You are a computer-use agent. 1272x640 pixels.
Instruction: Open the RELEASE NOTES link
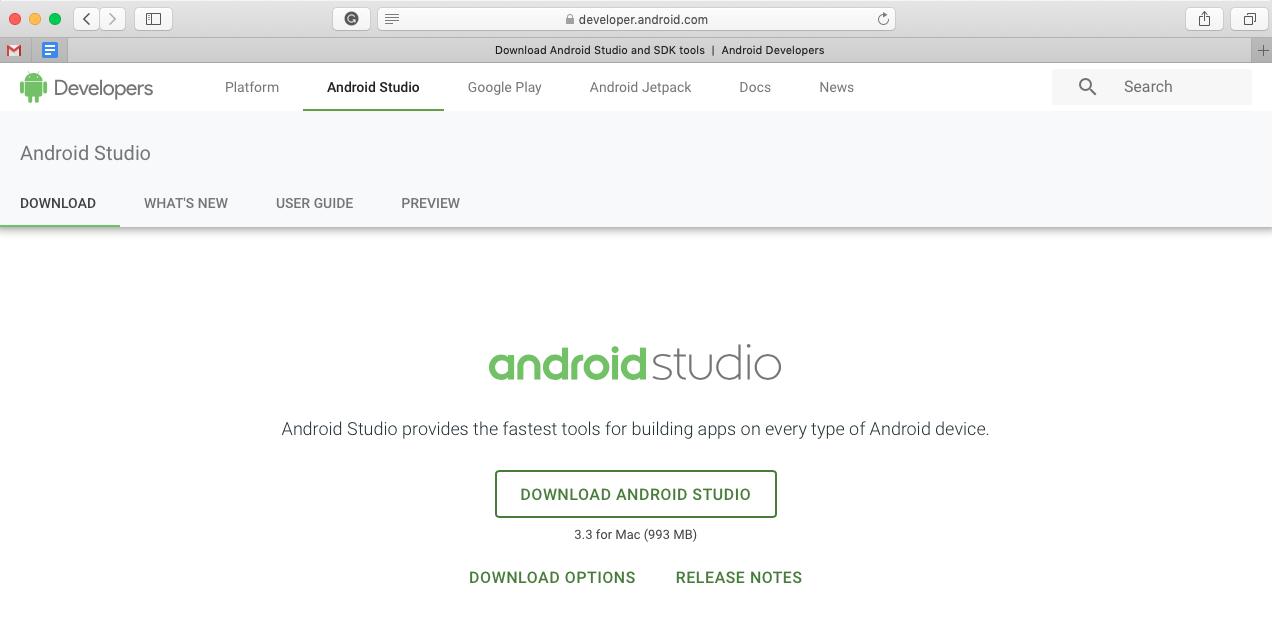[739, 578]
